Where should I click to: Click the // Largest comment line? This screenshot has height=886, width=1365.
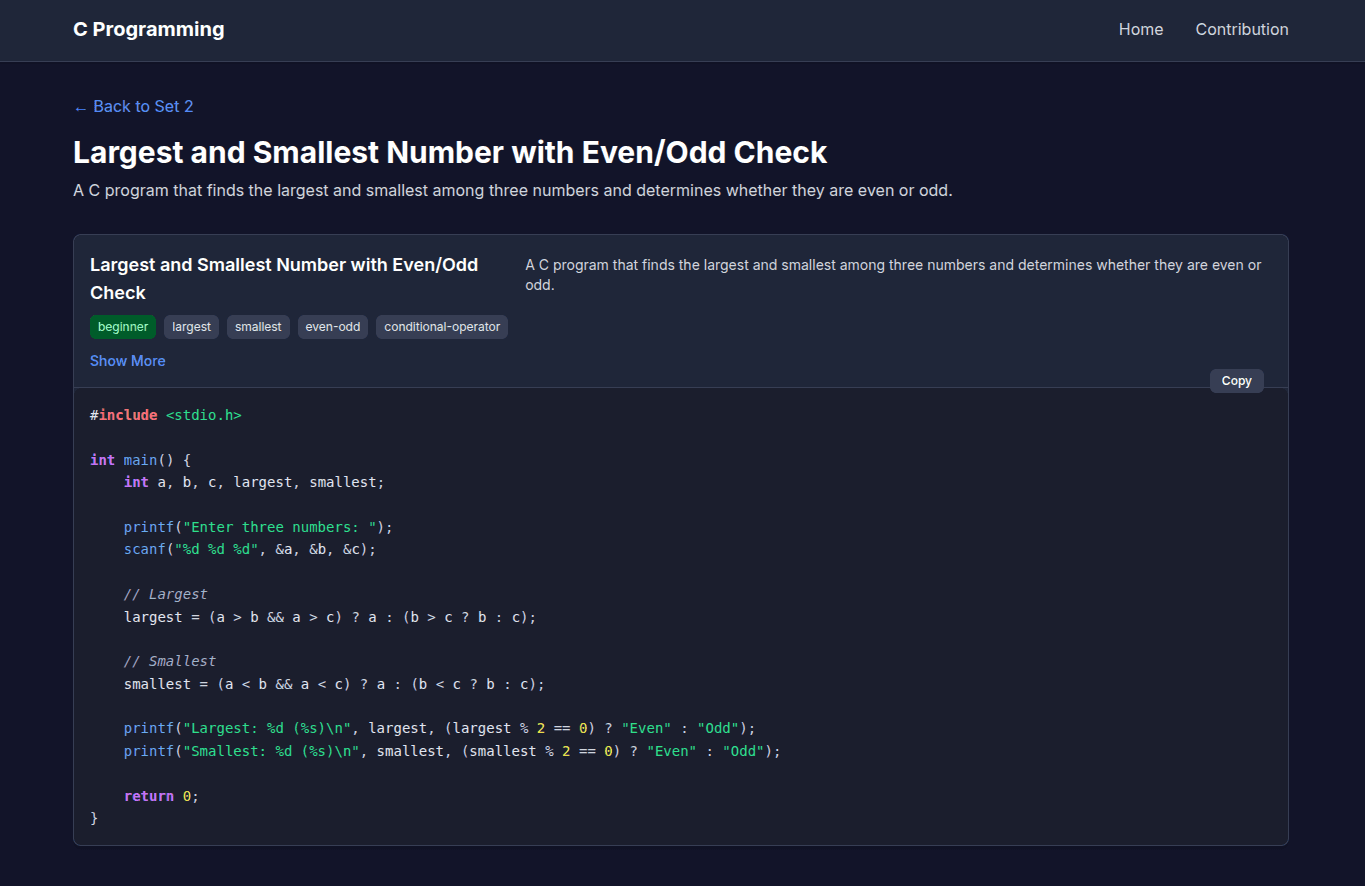165,594
